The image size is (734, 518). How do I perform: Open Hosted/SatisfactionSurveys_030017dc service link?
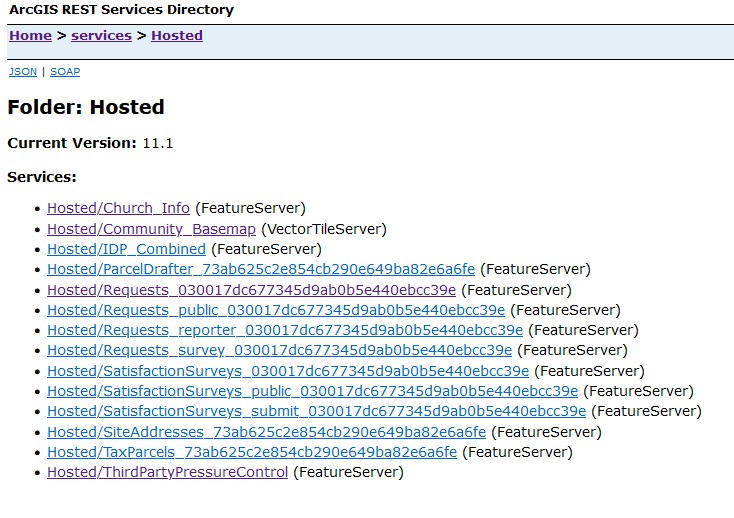pos(288,371)
